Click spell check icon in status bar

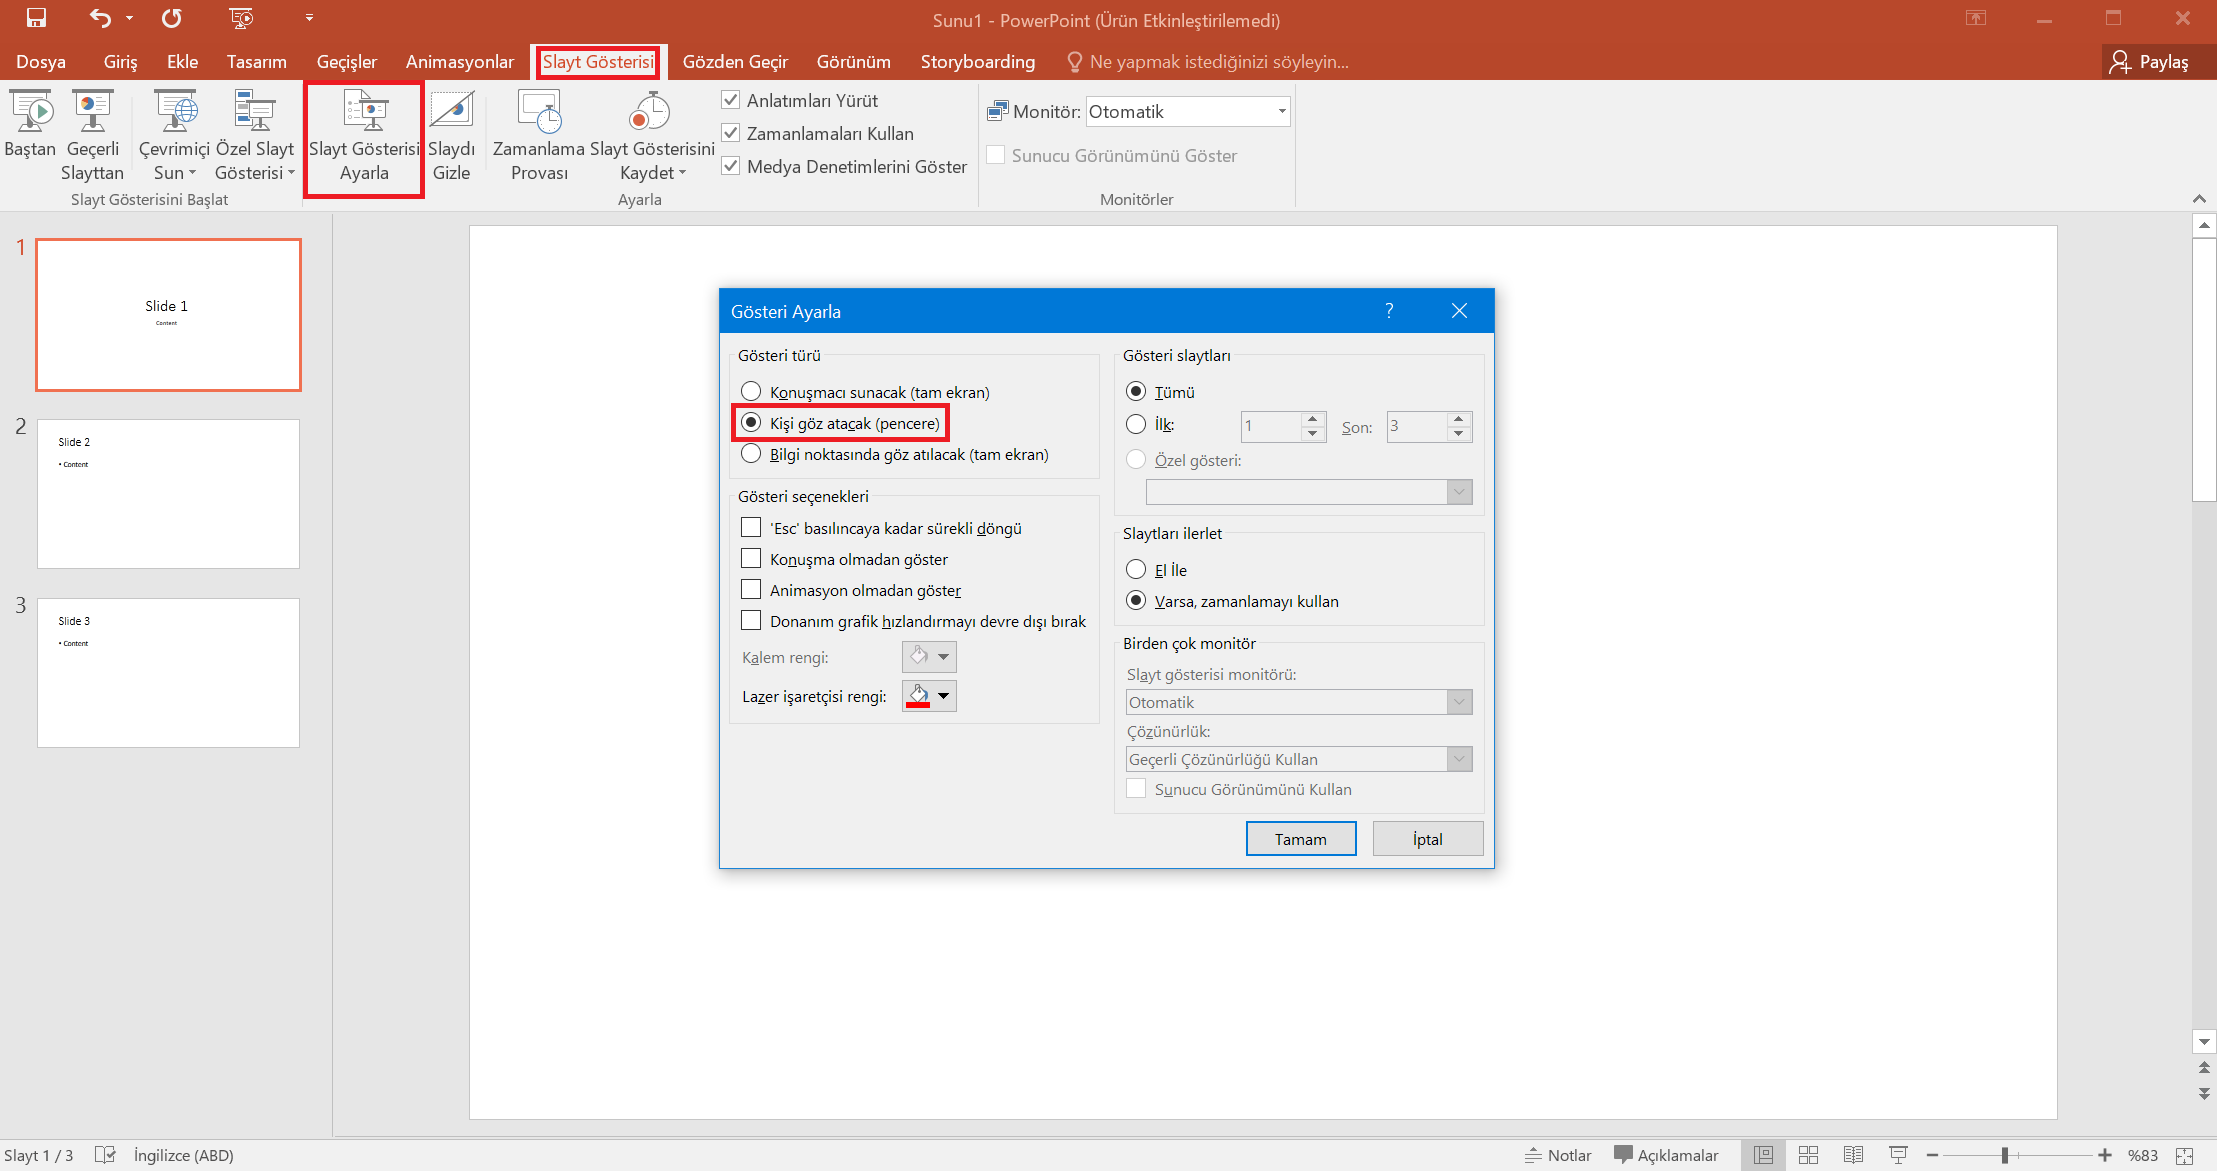coord(105,1155)
